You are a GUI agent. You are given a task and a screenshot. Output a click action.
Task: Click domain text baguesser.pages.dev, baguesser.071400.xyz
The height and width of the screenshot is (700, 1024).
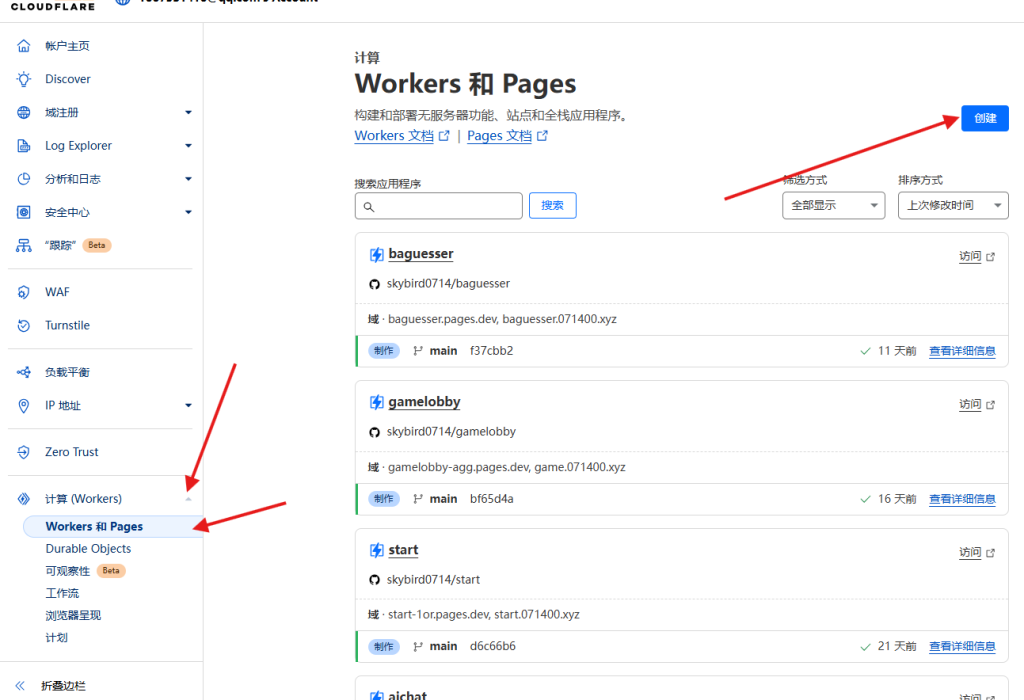click(502, 319)
